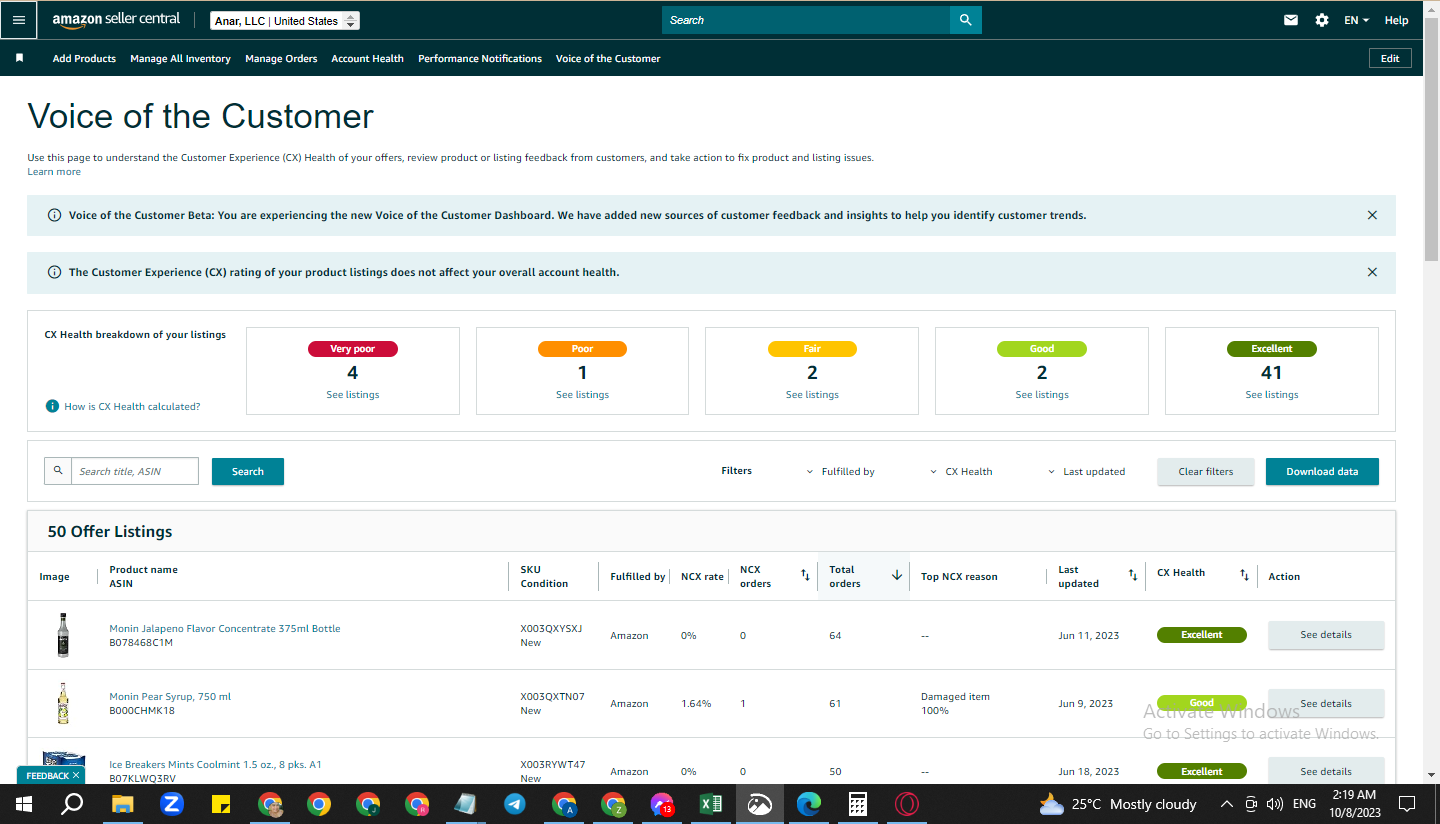
Task: Focus the Search title, ASIN field
Action: (x=135, y=471)
